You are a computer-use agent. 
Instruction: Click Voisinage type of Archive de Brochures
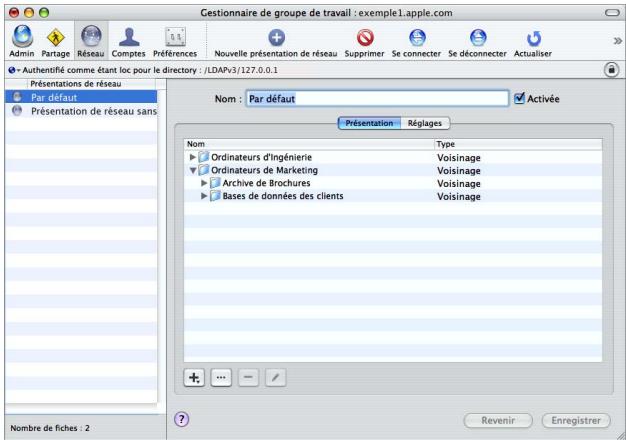(459, 184)
